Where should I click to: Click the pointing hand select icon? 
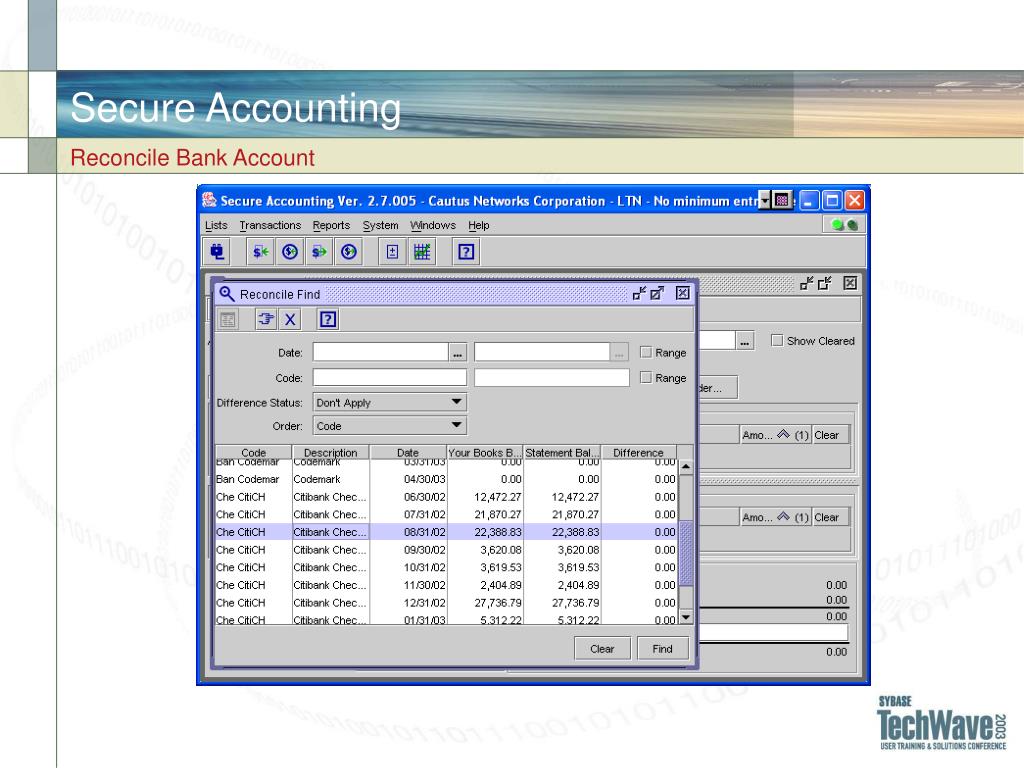pos(266,319)
